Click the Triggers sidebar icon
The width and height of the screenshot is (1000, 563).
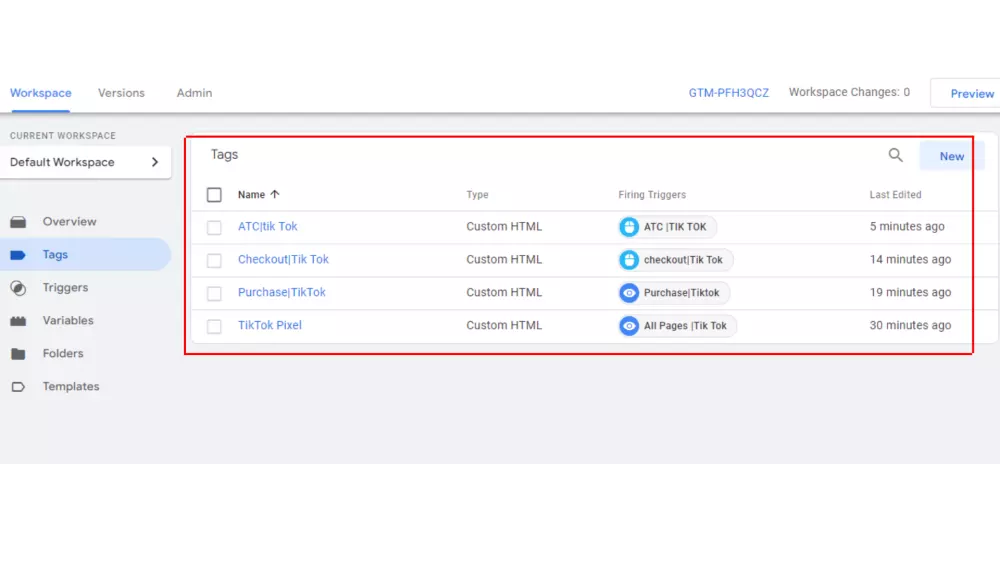(x=18, y=288)
